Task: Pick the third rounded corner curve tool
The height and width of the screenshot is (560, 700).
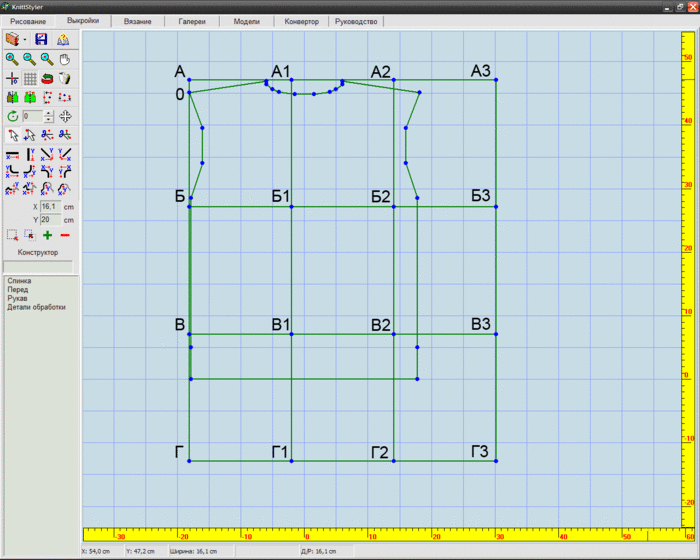Action: click(x=47, y=171)
